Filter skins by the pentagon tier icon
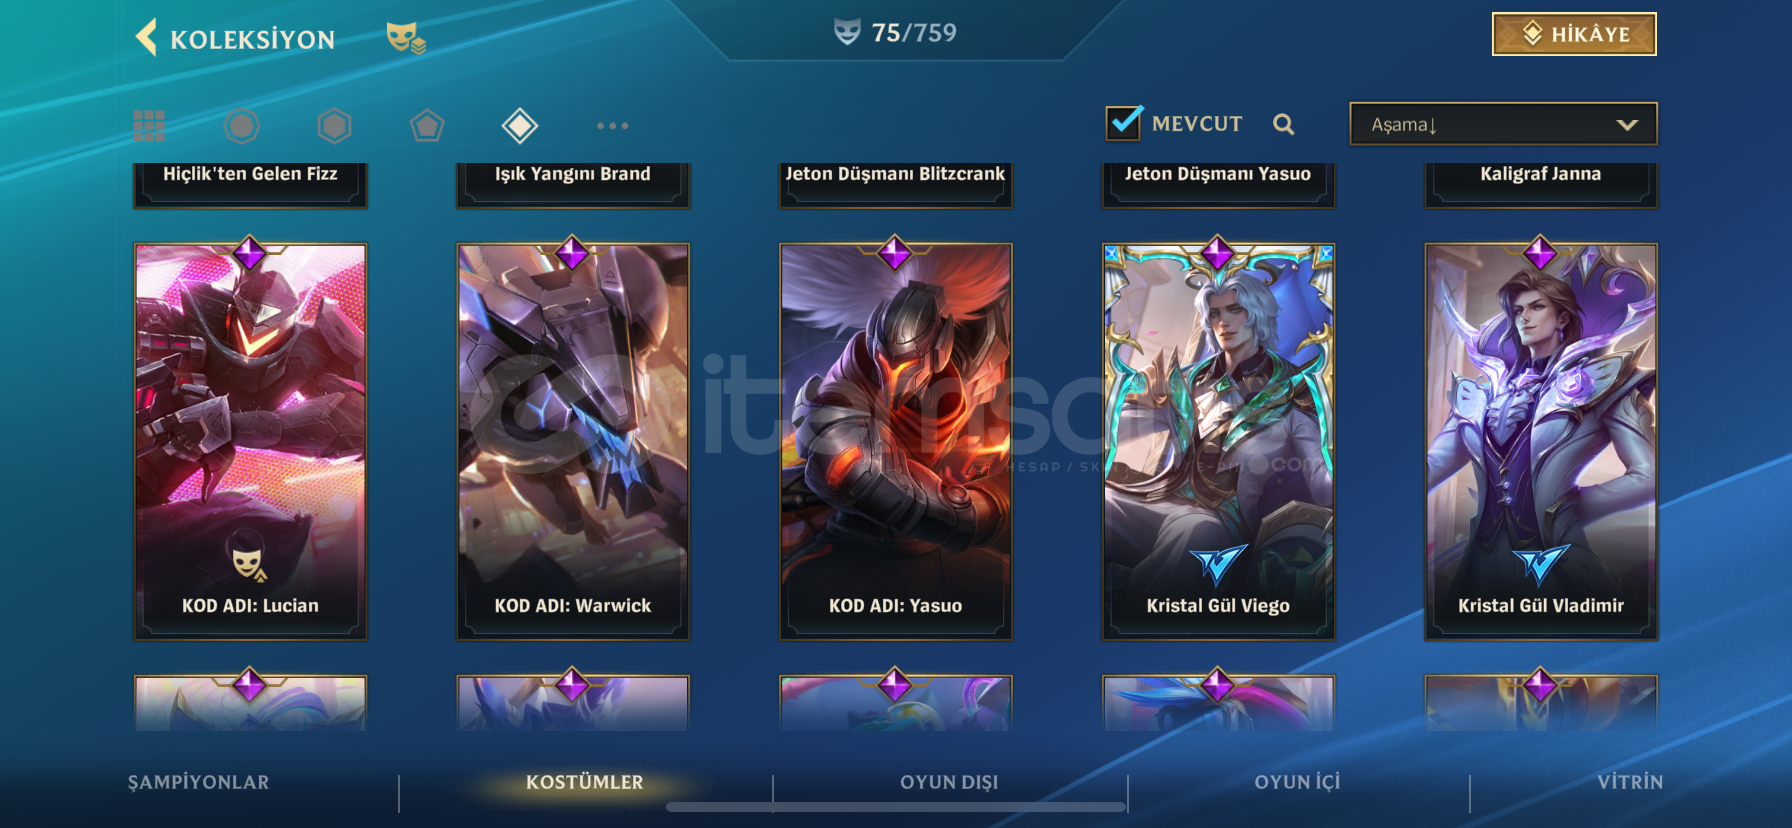 tap(427, 126)
